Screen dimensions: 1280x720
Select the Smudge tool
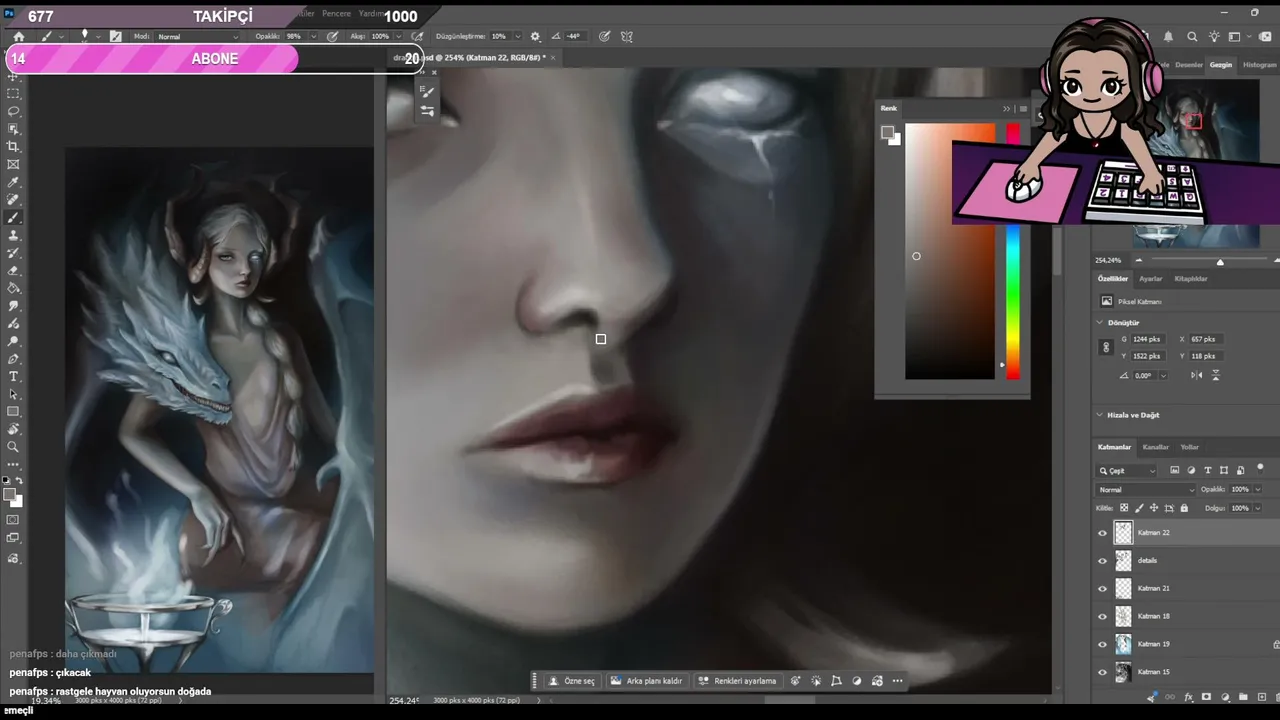13,306
